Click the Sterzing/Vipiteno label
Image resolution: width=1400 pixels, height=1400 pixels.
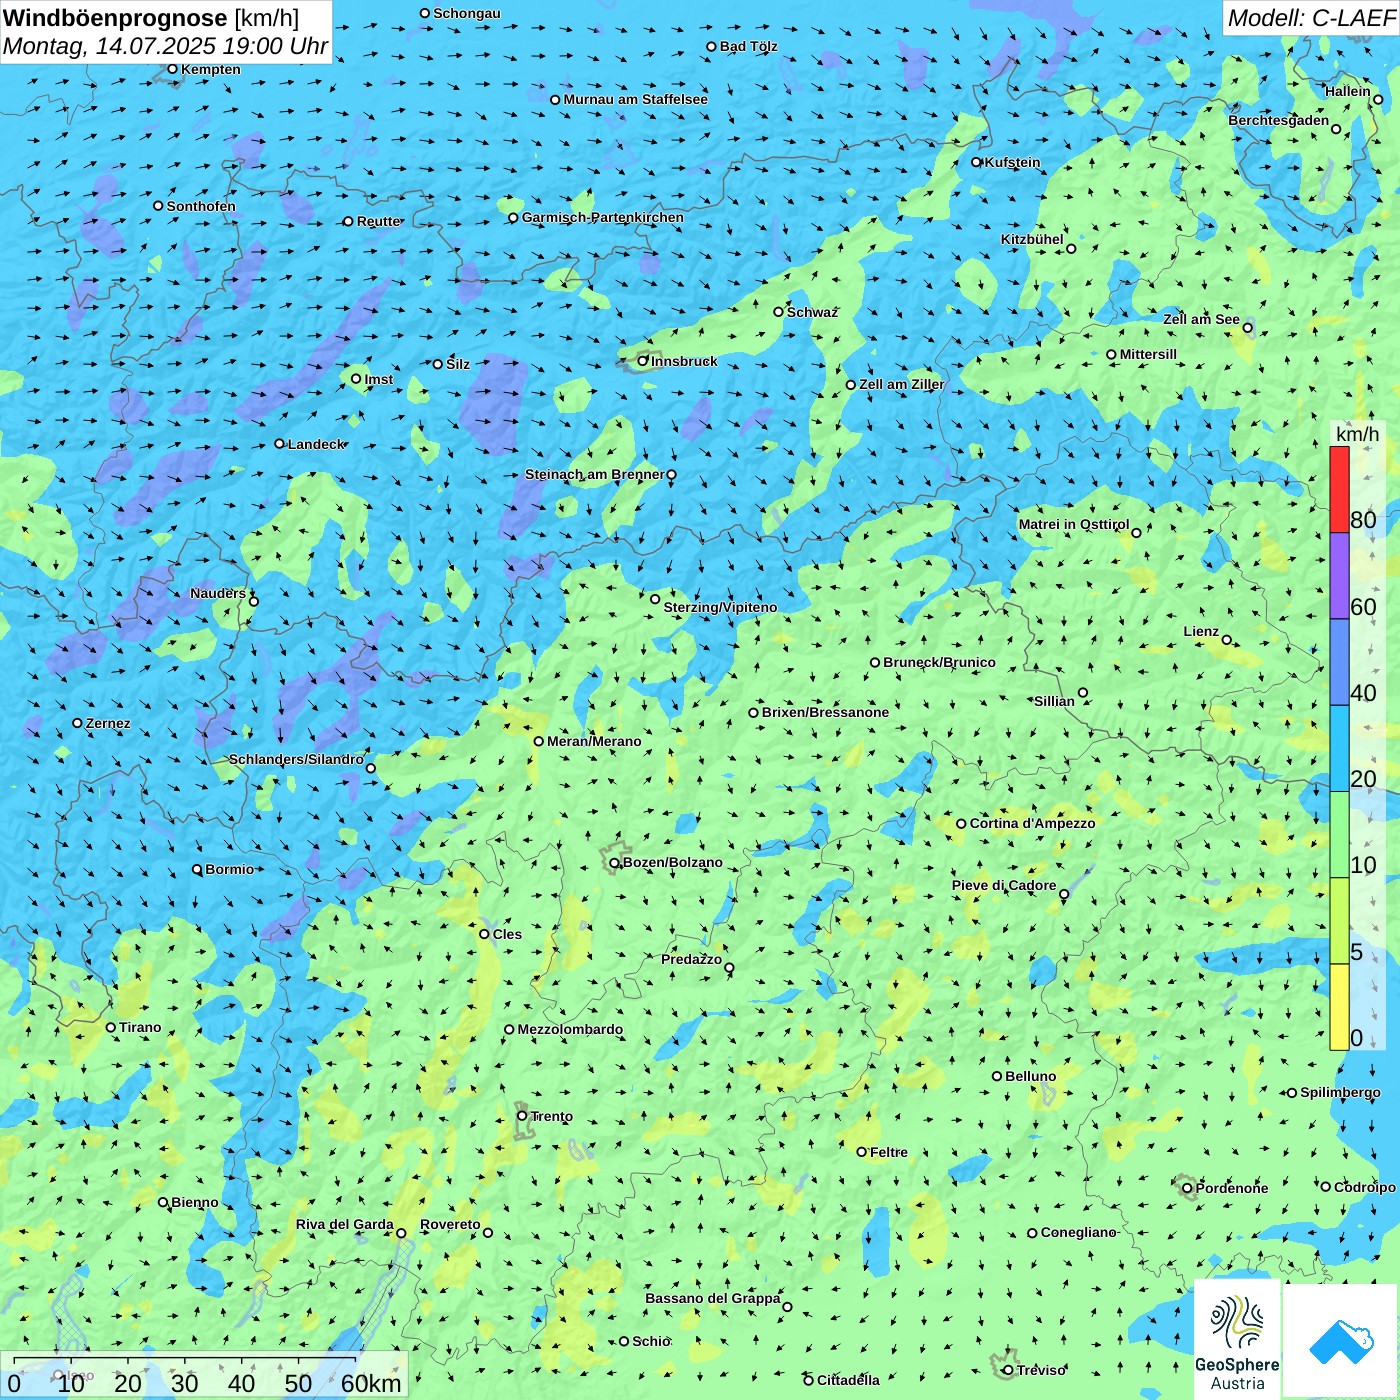point(720,607)
